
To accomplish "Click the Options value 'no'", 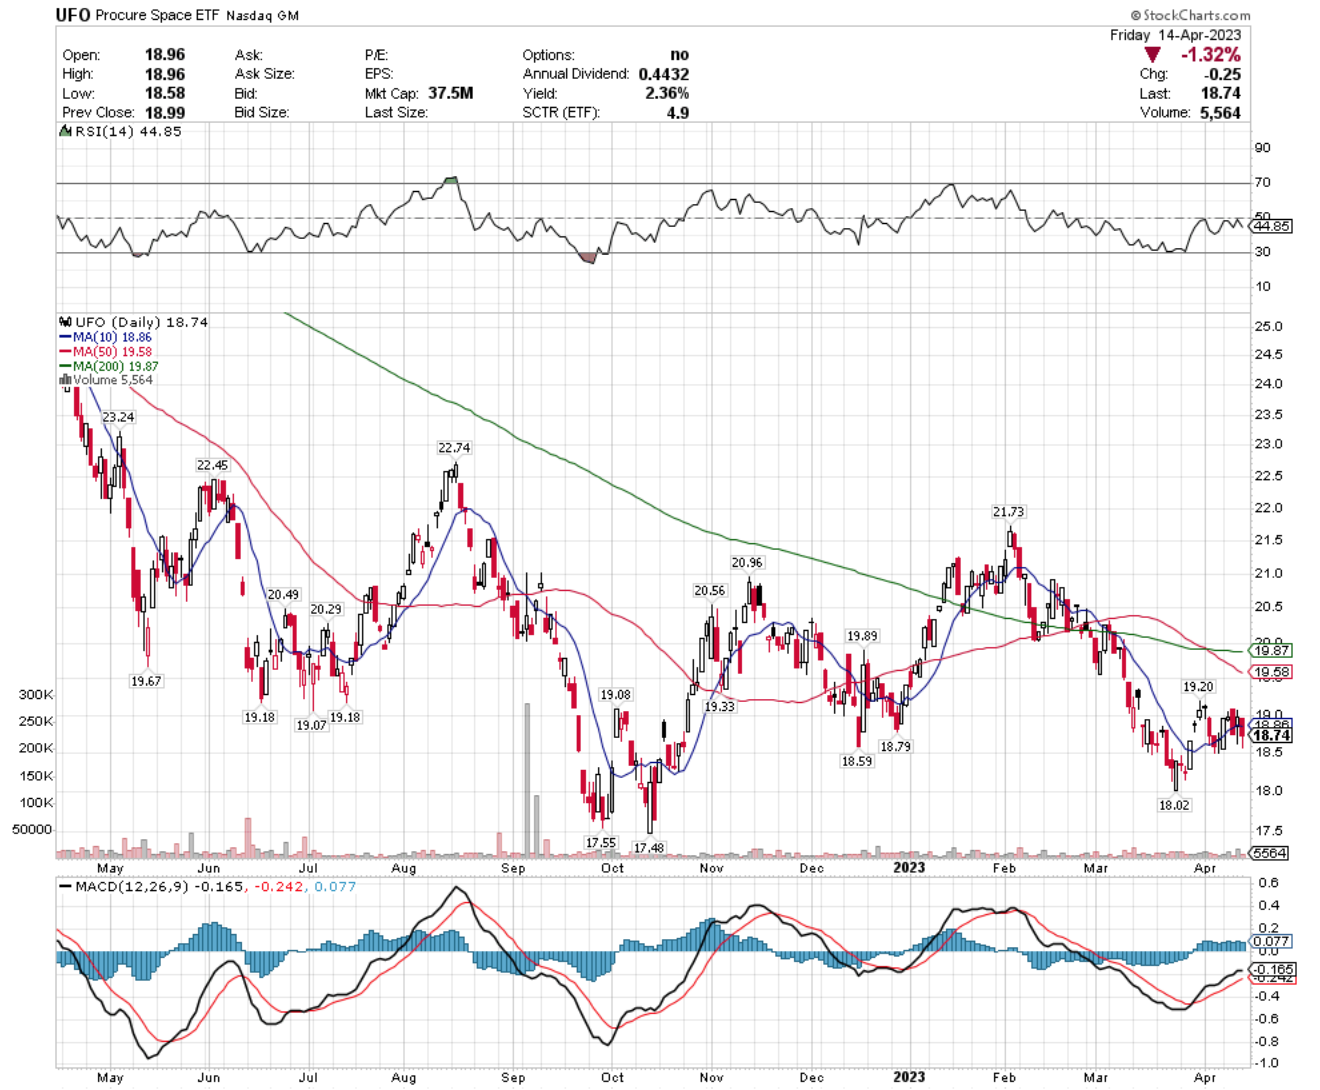I will click(x=680, y=55).
